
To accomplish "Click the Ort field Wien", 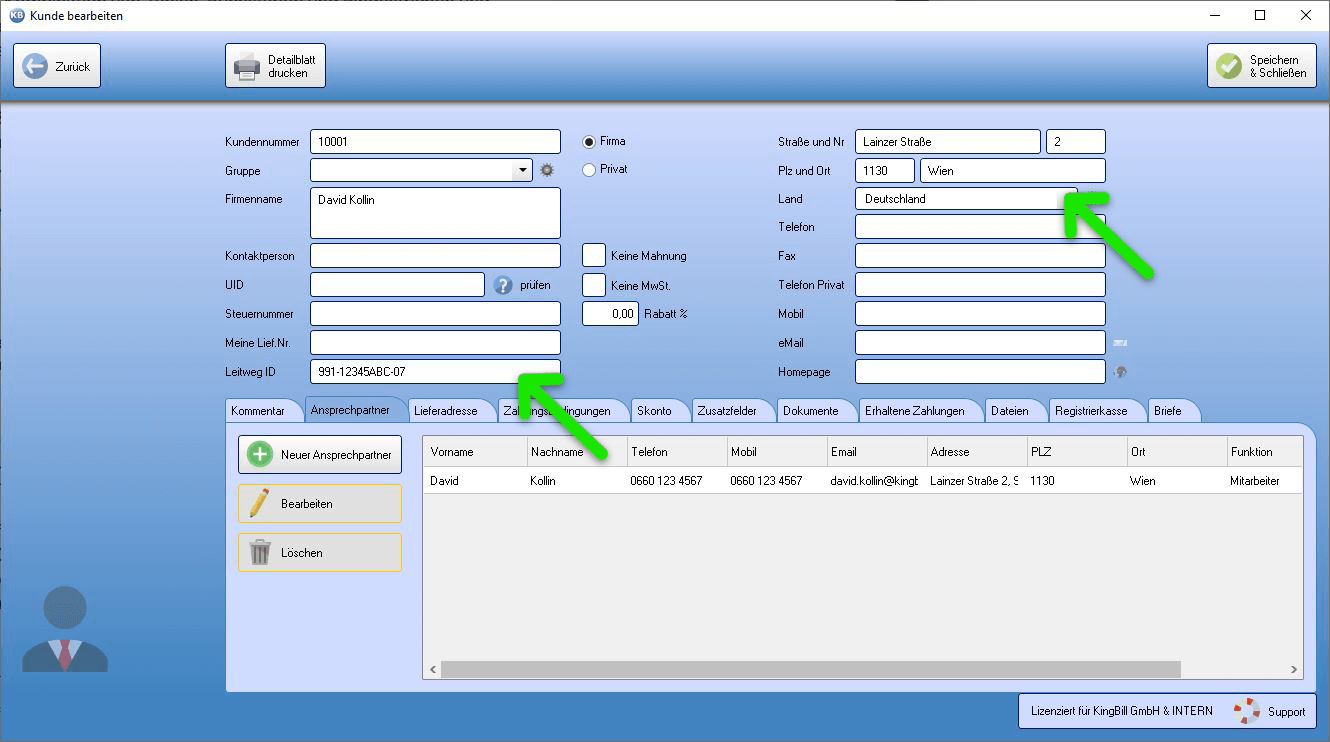I will click(1013, 171).
